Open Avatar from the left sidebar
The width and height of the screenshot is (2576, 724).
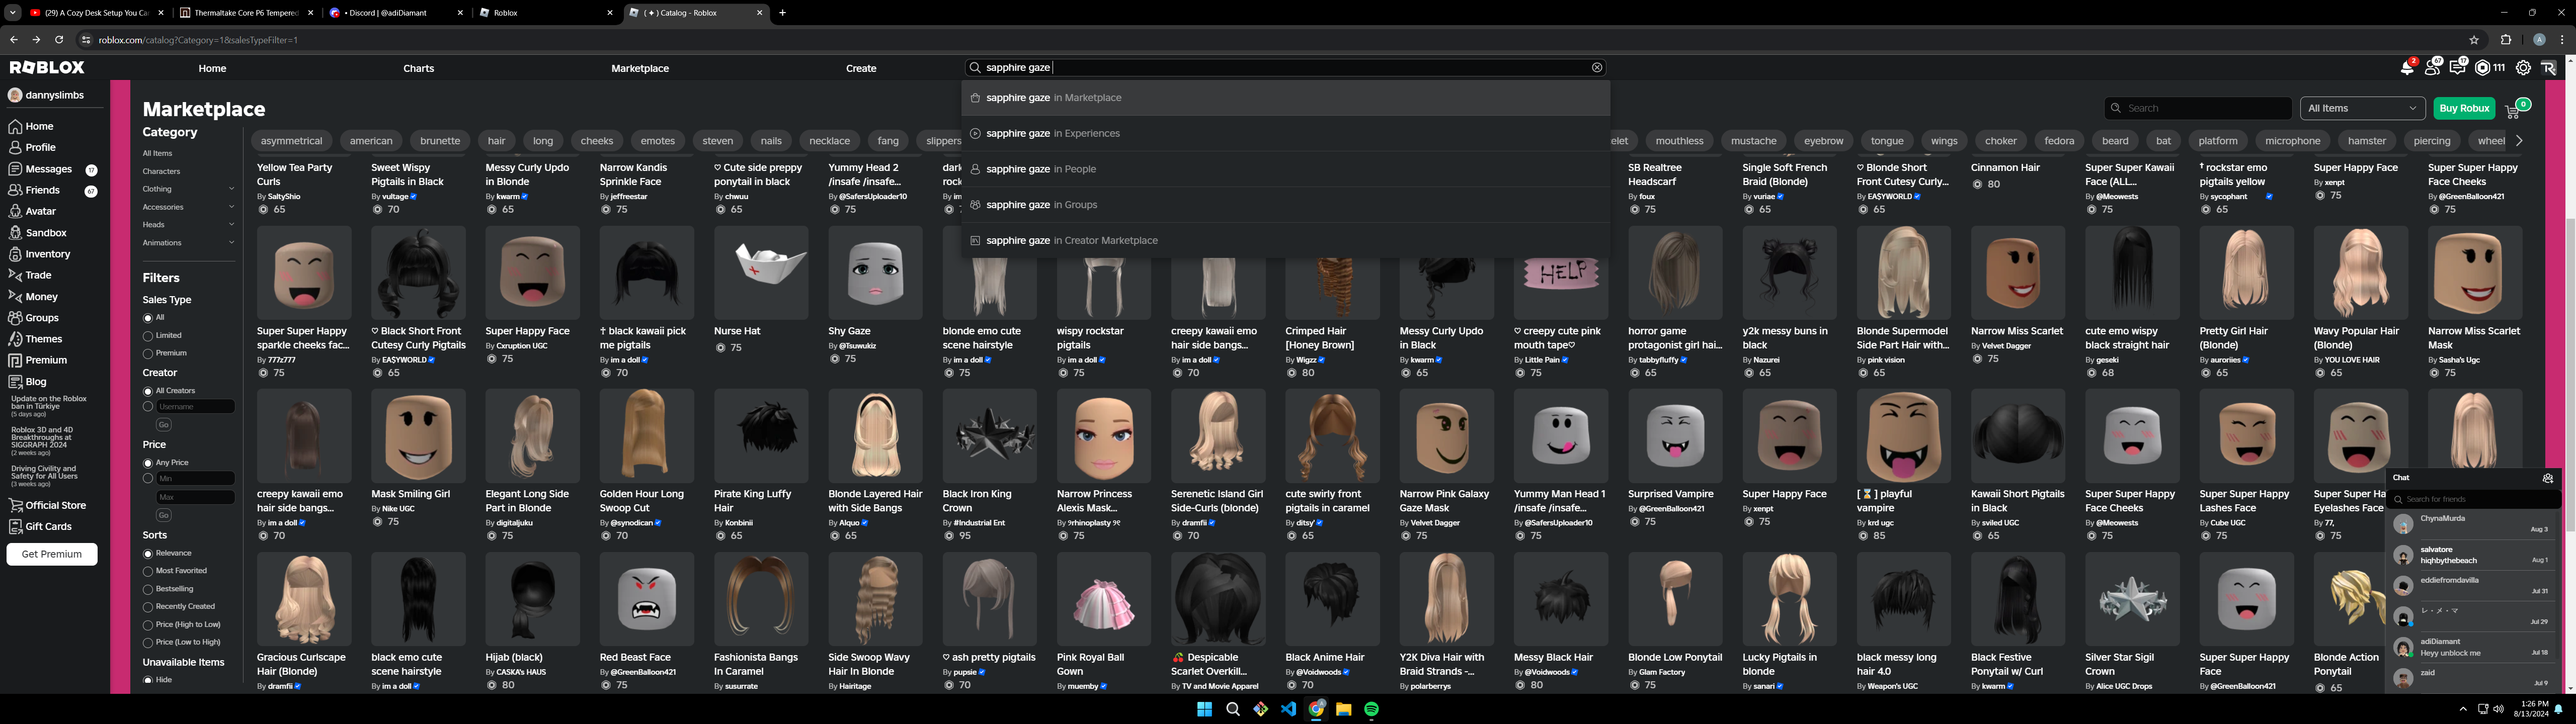(x=40, y=211)
